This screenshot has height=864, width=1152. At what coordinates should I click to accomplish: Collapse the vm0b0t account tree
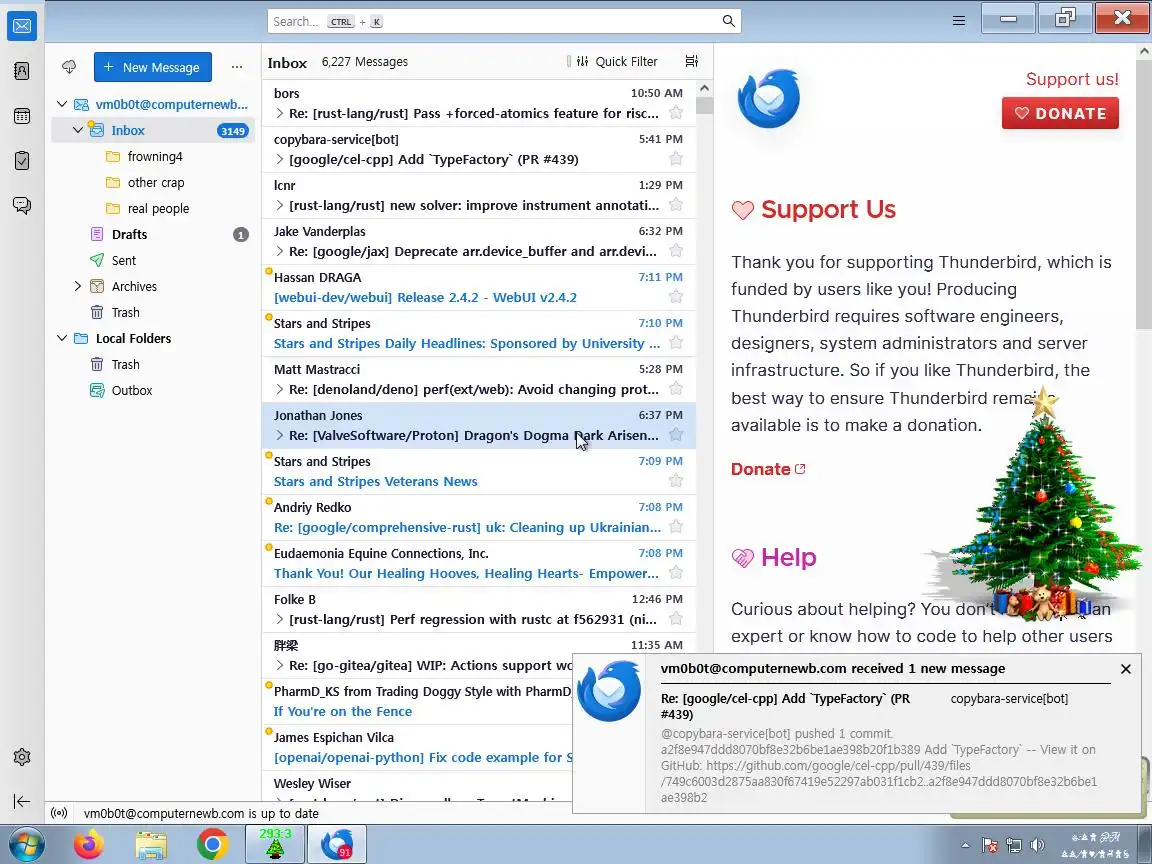coord(62,104)
